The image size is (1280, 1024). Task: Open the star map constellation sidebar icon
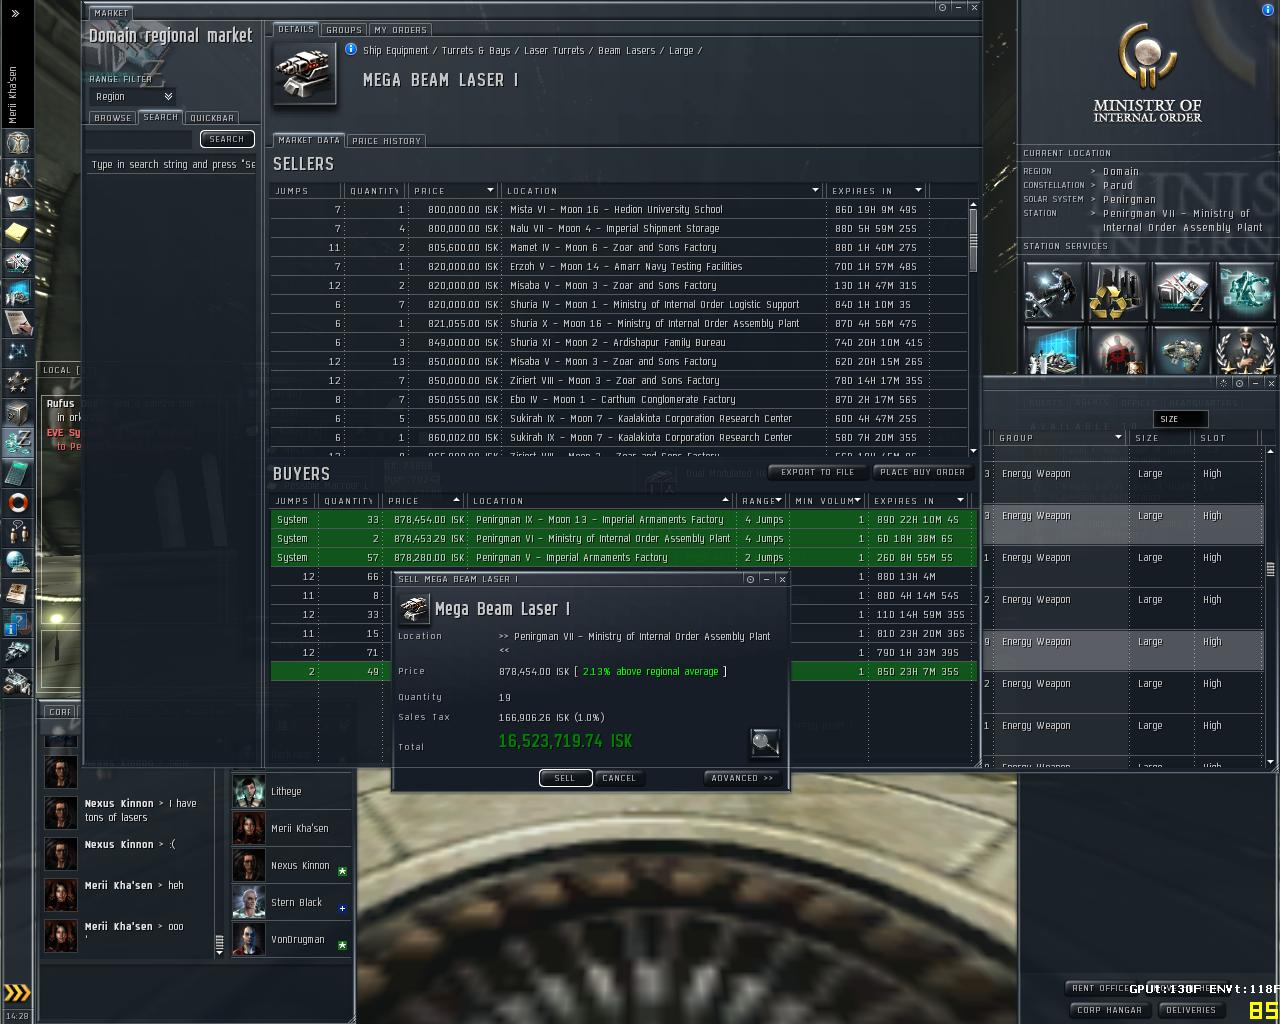coord(18,352)
